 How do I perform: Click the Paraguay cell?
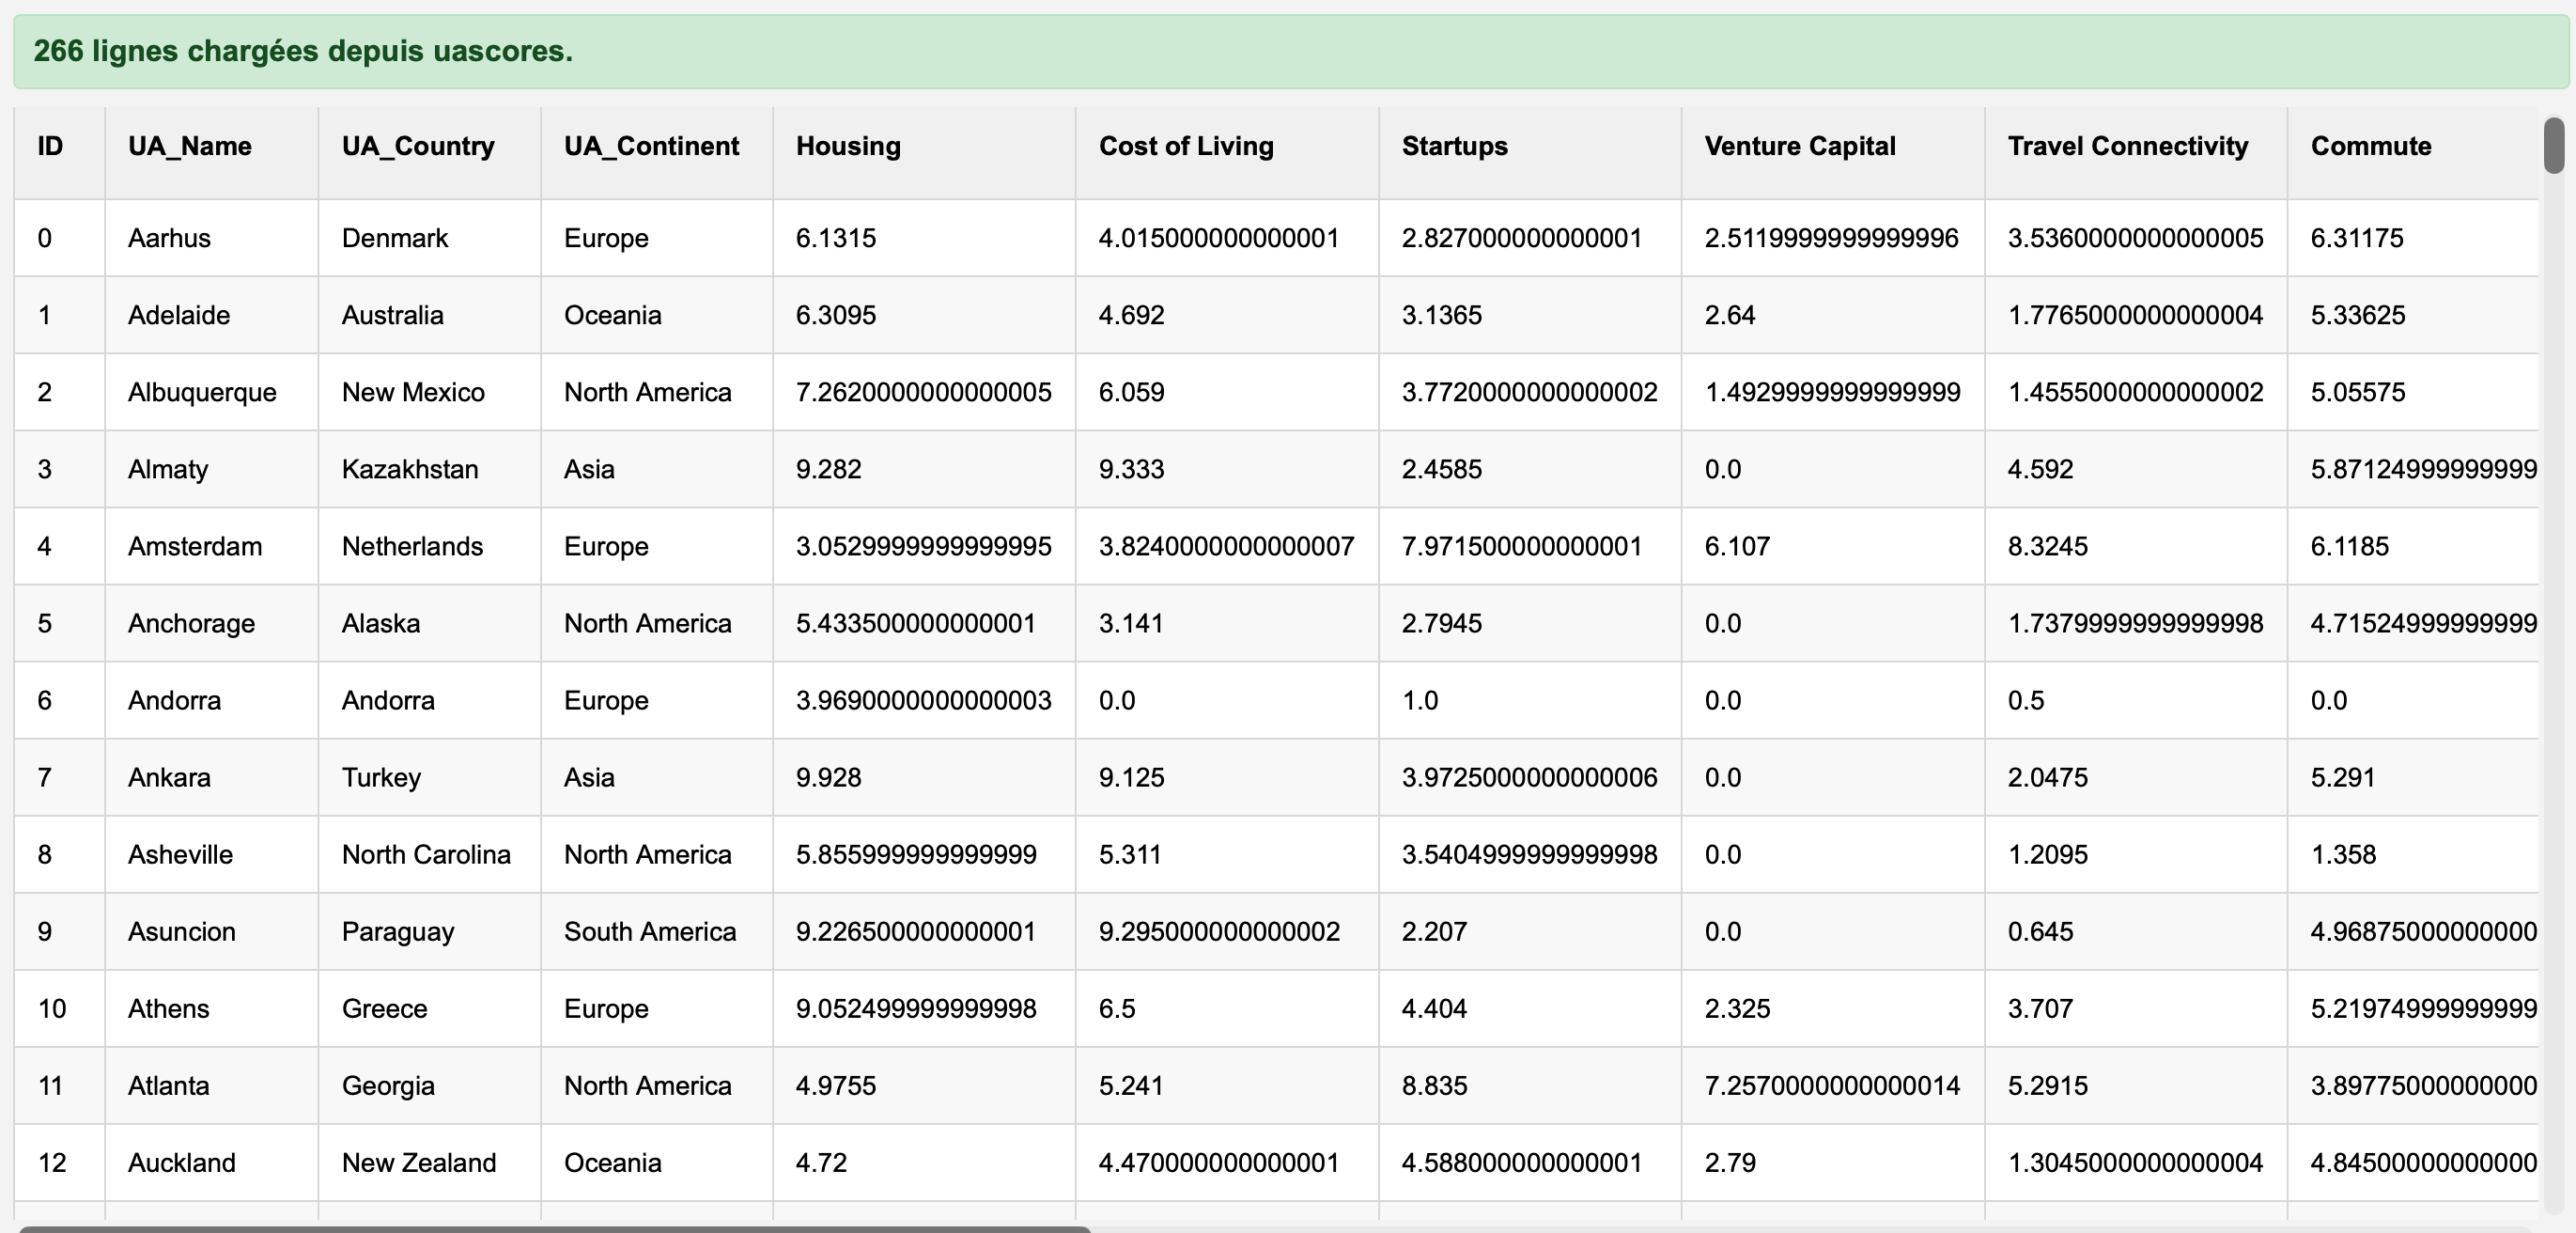430,931
